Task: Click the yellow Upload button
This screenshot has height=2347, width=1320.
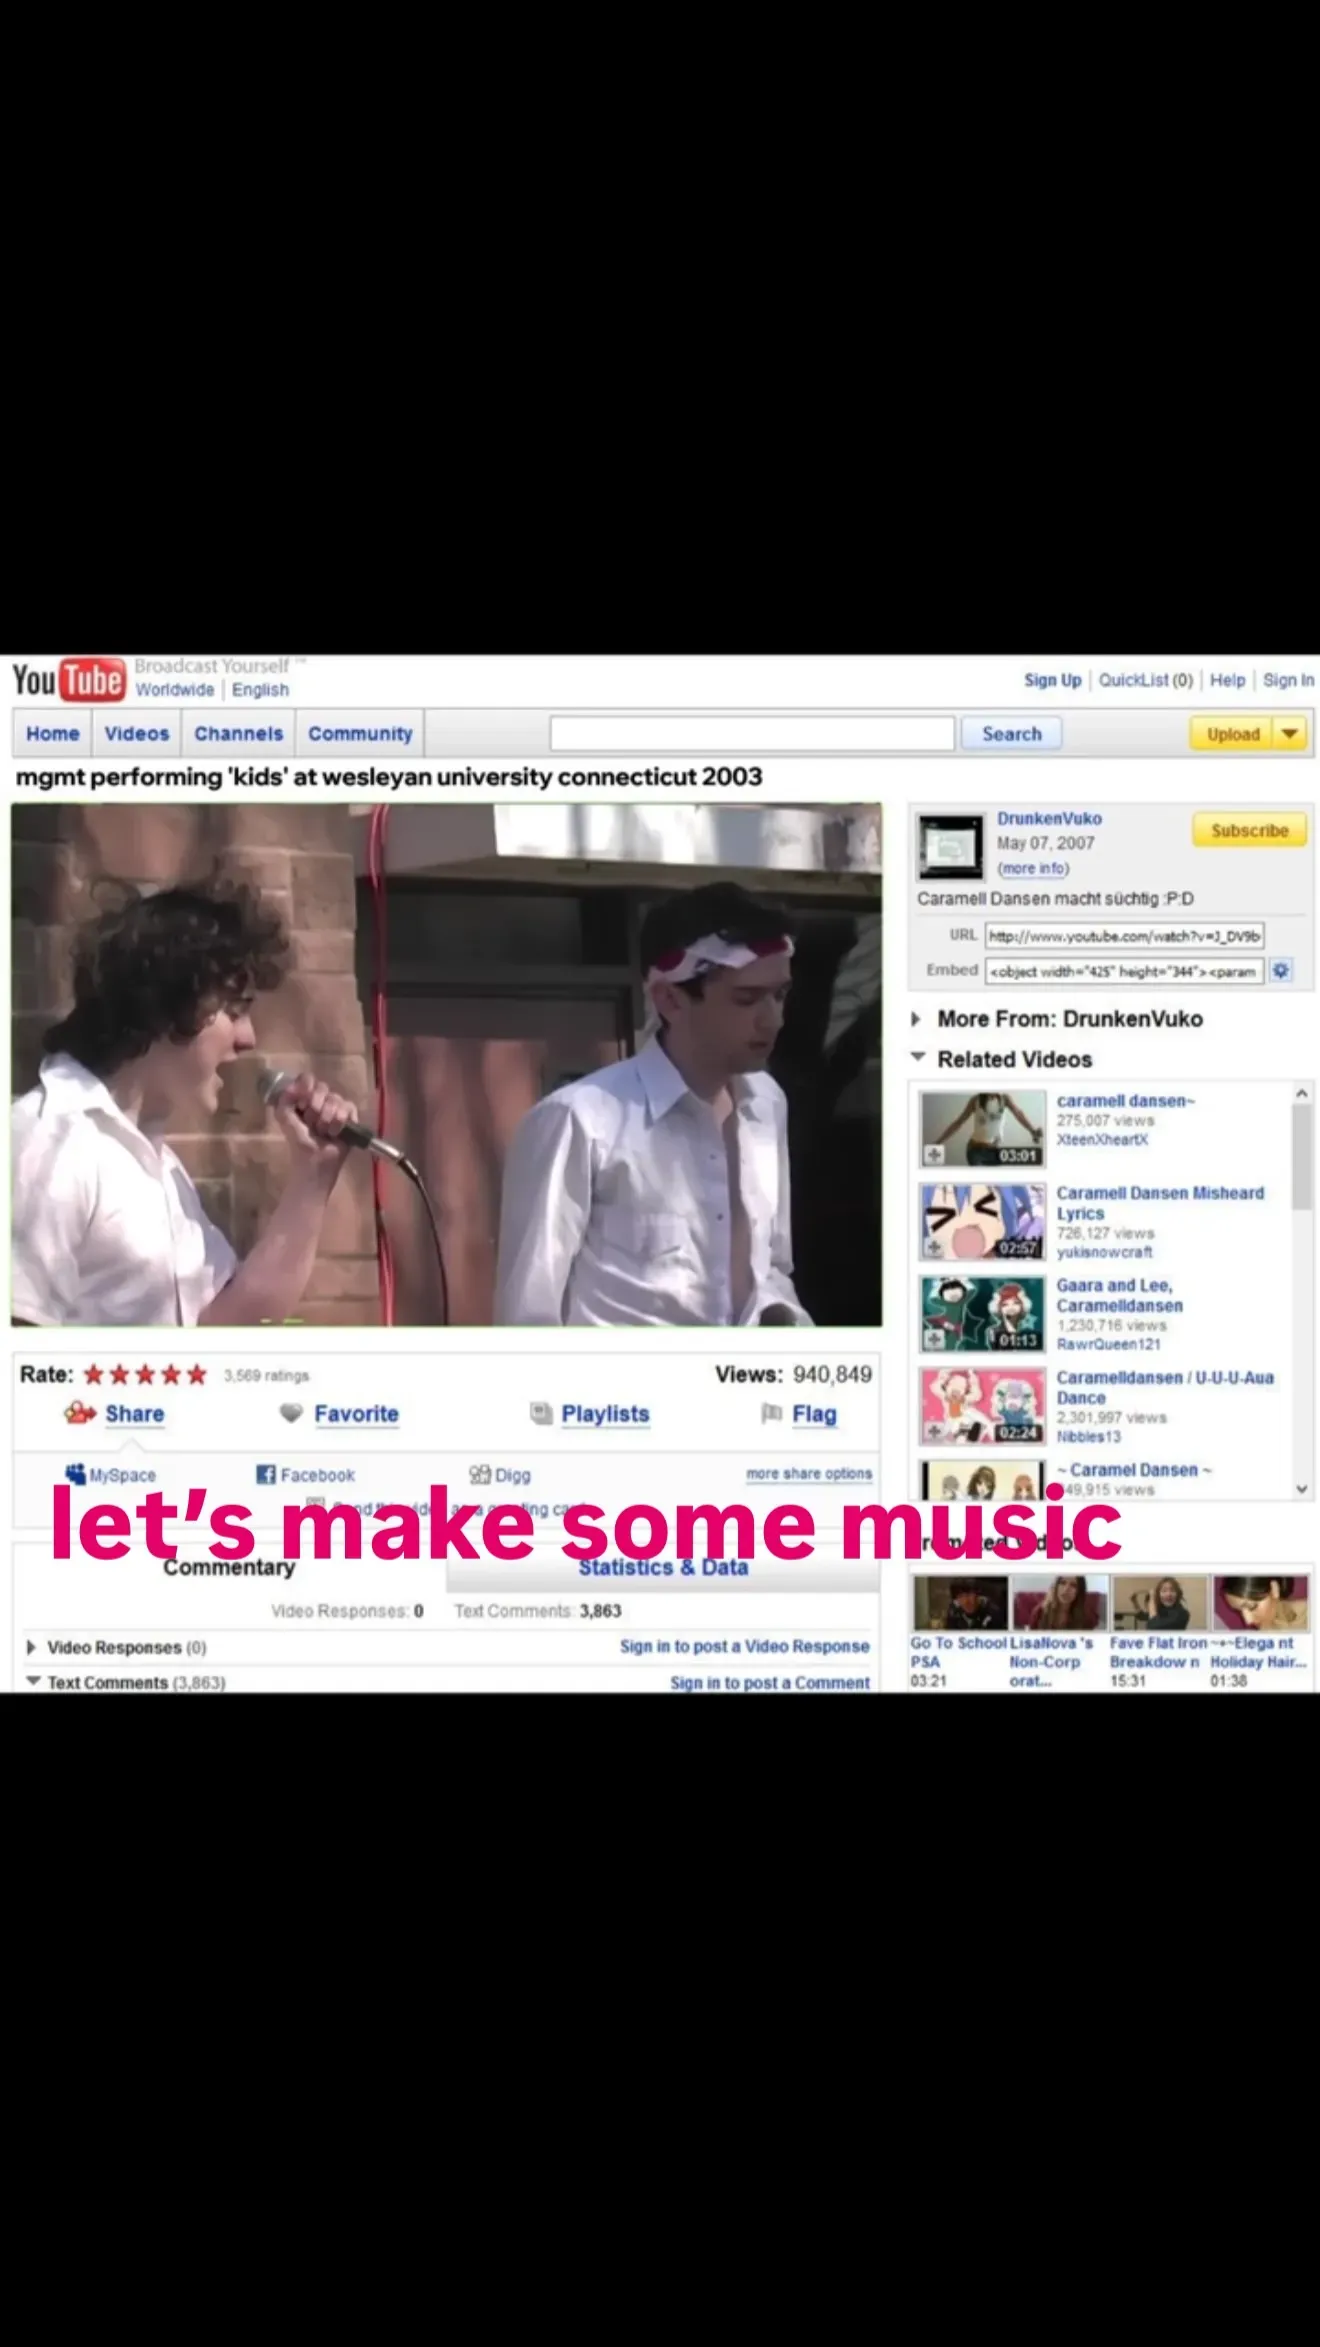Action: pyautogui.click(x=1232, y=734)
